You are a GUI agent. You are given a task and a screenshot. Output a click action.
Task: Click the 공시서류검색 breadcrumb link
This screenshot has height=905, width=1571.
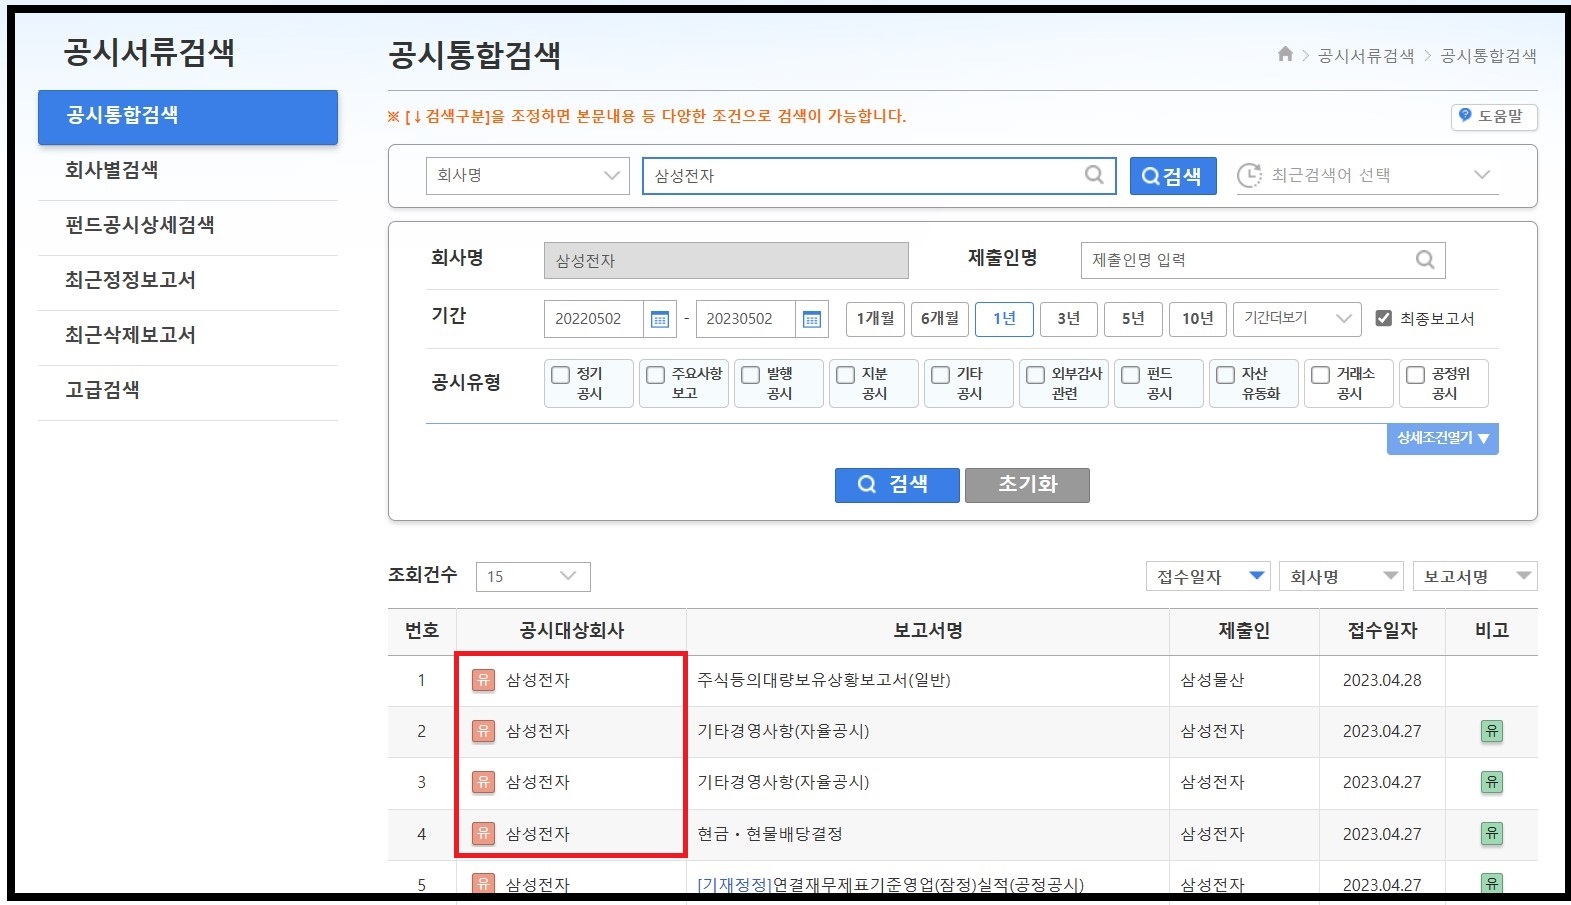[x=1366, y=56]
